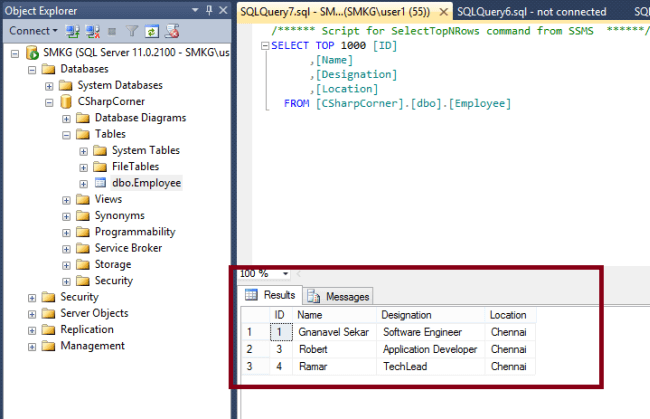Expand the Server Objects folder

[x=32, y=314]
